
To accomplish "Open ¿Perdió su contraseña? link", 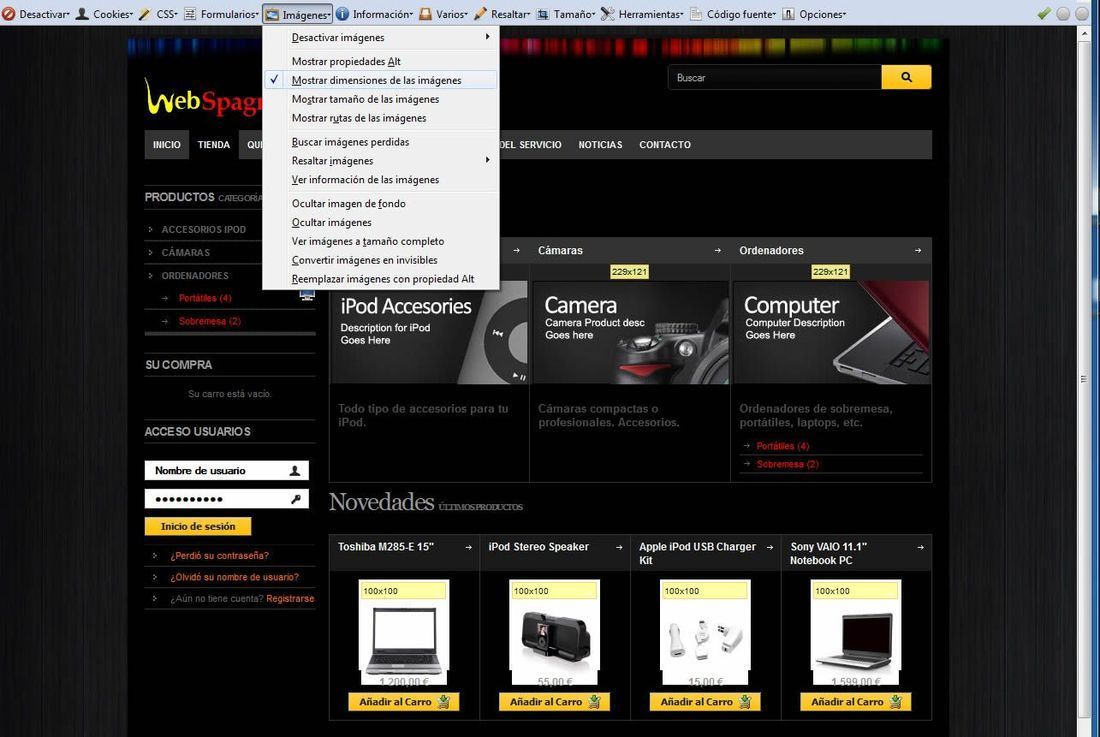I will point(220,555).
